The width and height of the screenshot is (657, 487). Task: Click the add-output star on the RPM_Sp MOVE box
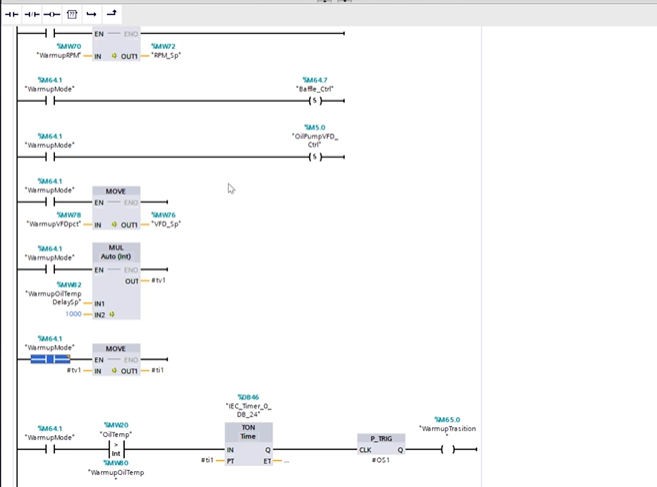pos(114,56)
